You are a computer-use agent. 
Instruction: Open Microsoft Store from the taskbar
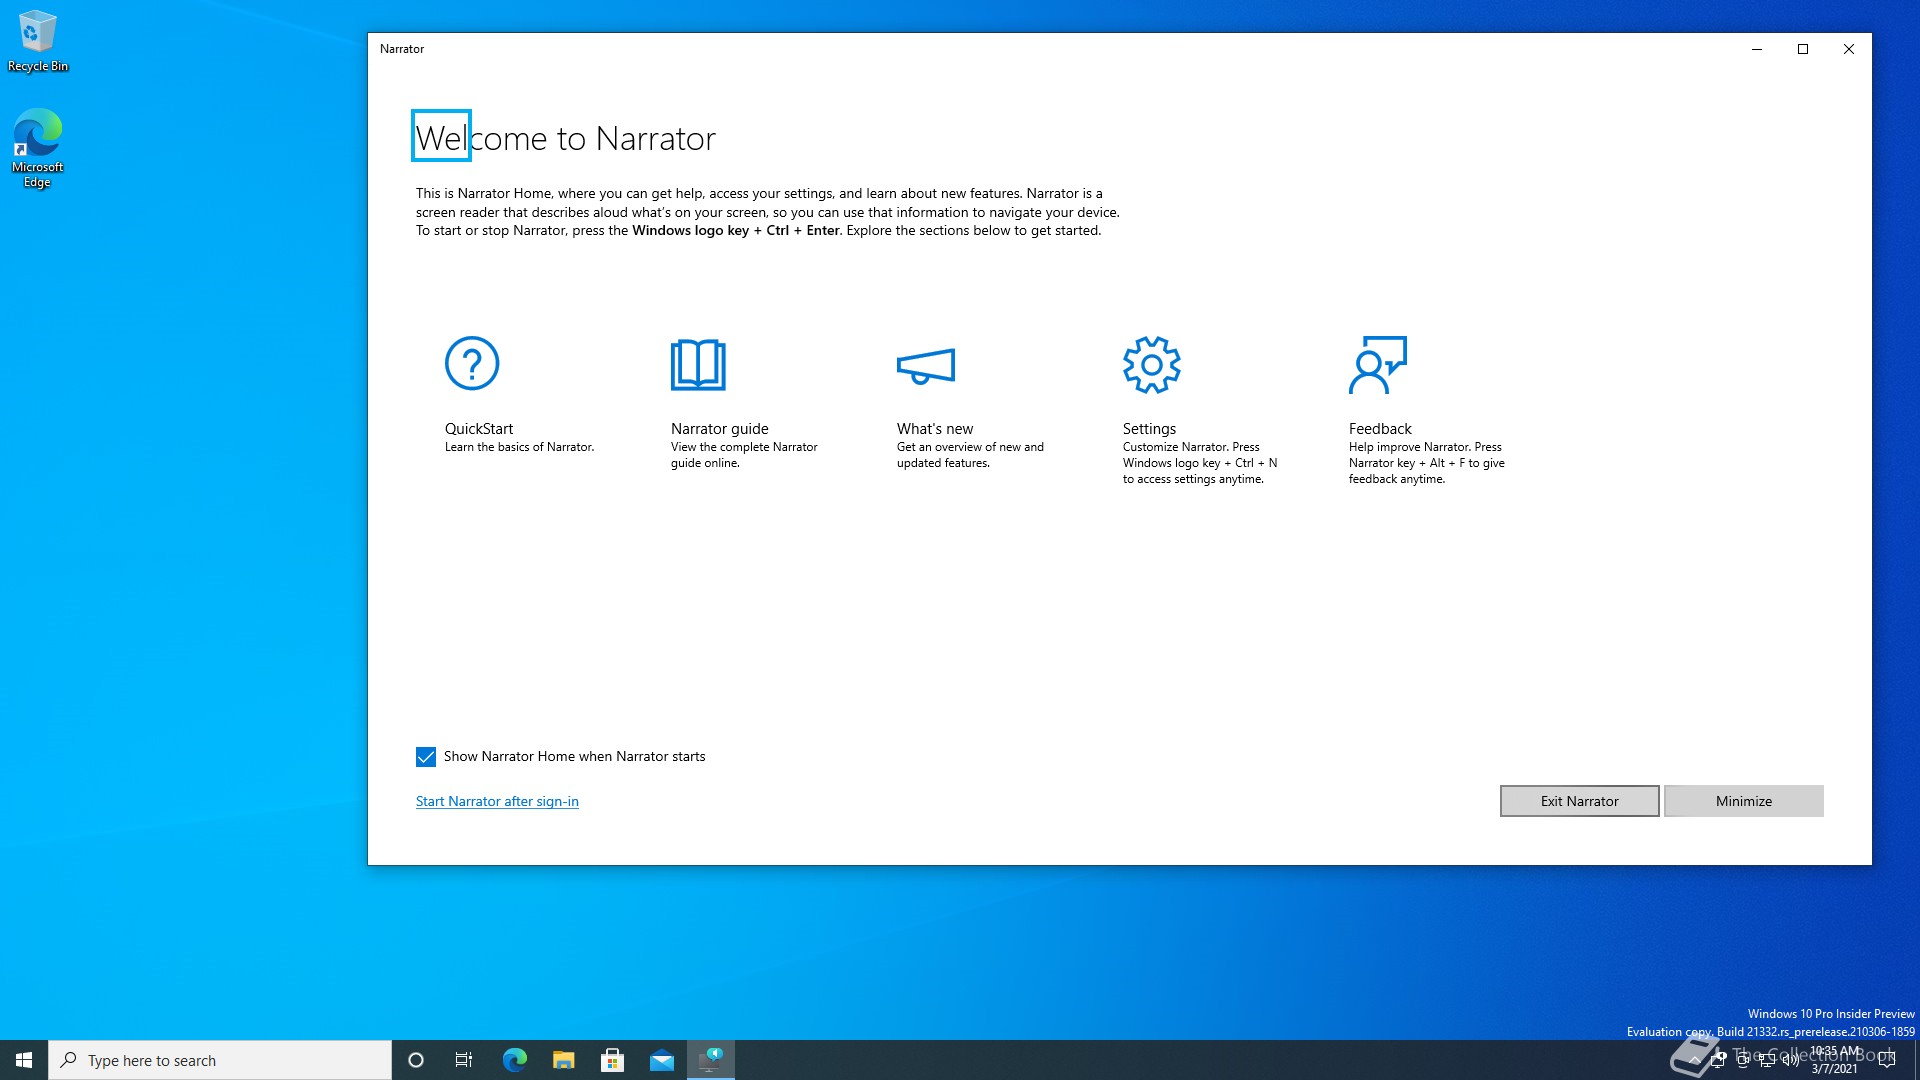[x=612, y=1060]
